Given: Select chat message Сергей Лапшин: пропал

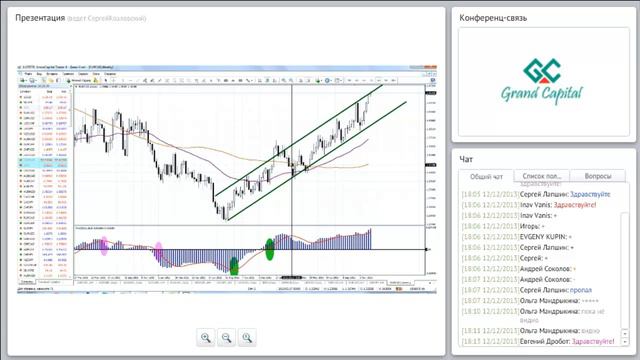Looking at the screenshot, I should pos(527,290).
